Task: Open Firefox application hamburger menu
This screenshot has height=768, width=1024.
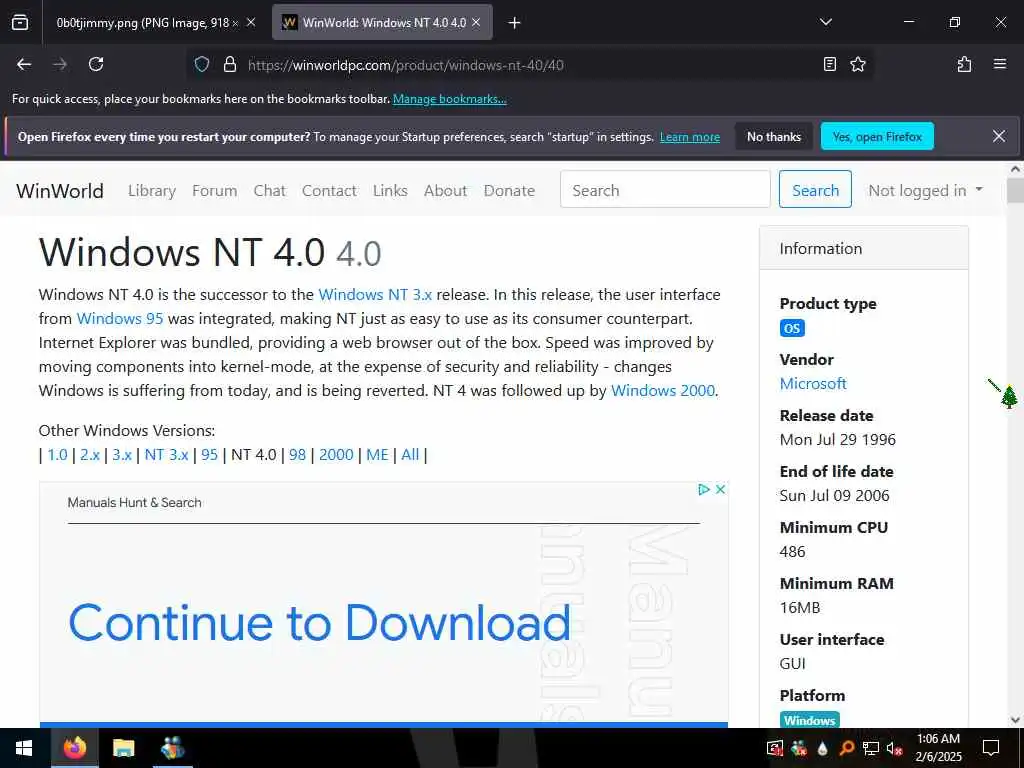Action: pos(1000,64)
